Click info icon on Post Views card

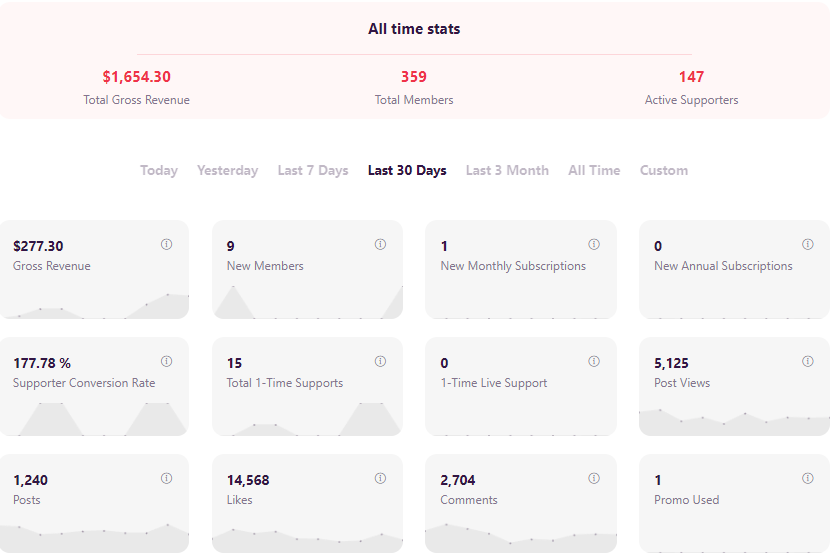point(808,361)
